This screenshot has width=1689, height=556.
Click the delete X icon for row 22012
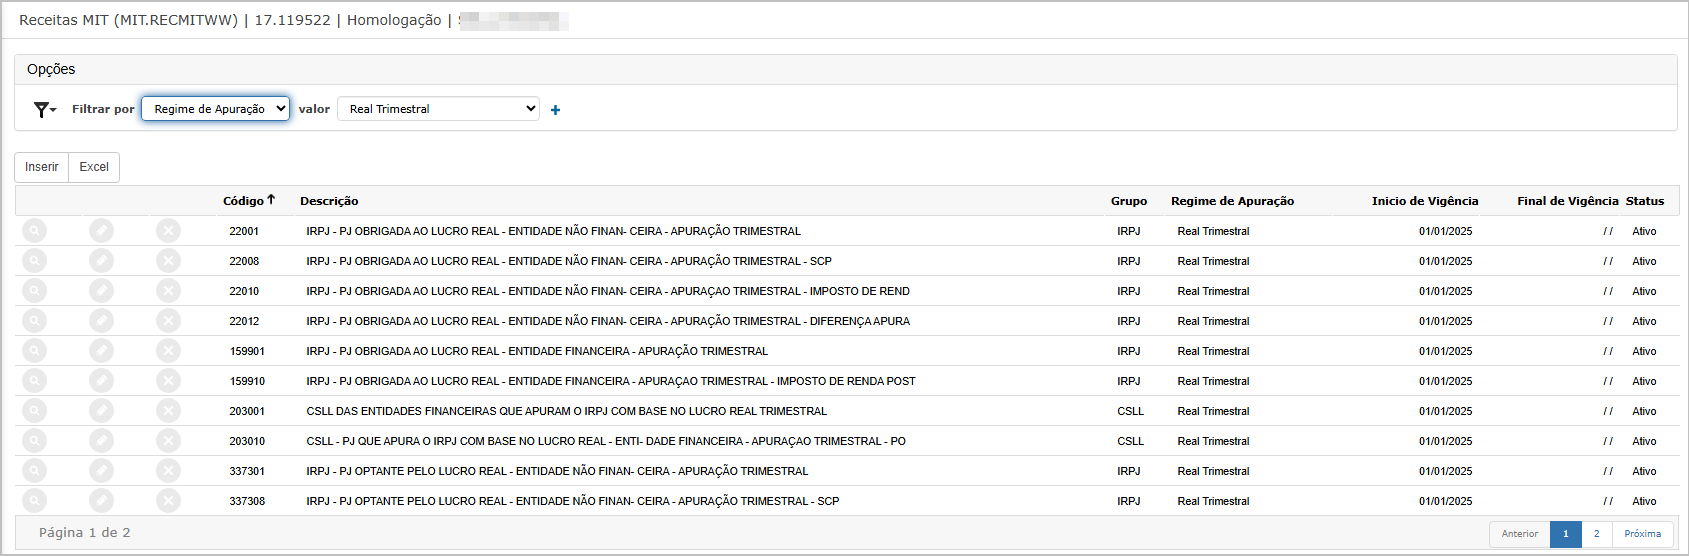[168, 321]
